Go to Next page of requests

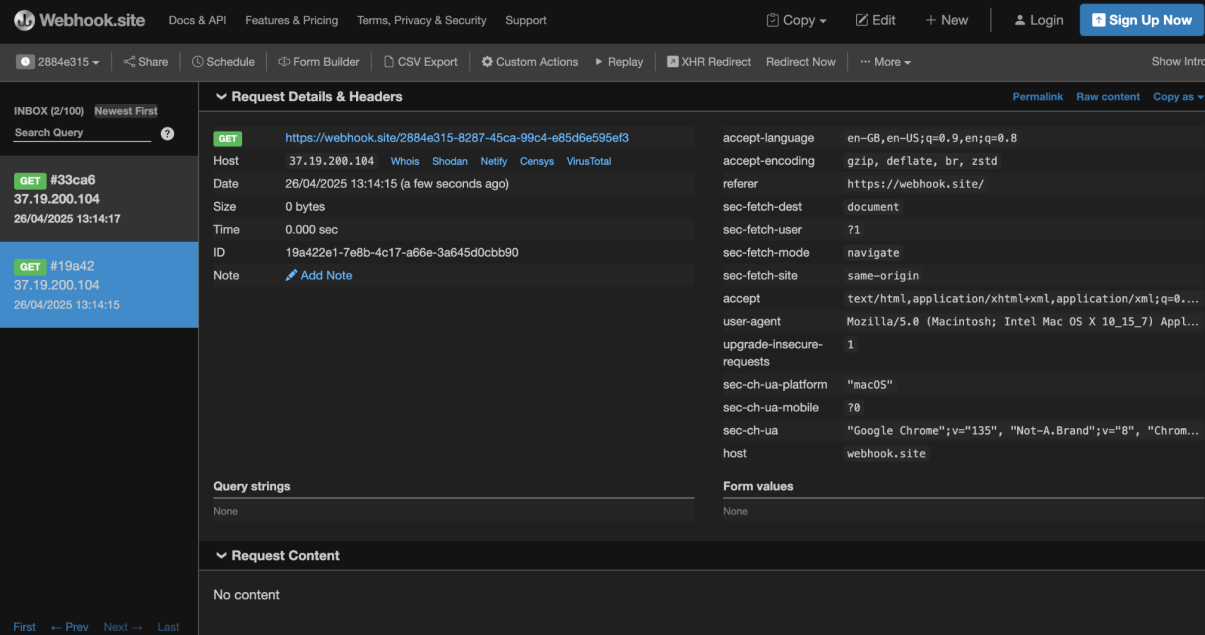123,627
